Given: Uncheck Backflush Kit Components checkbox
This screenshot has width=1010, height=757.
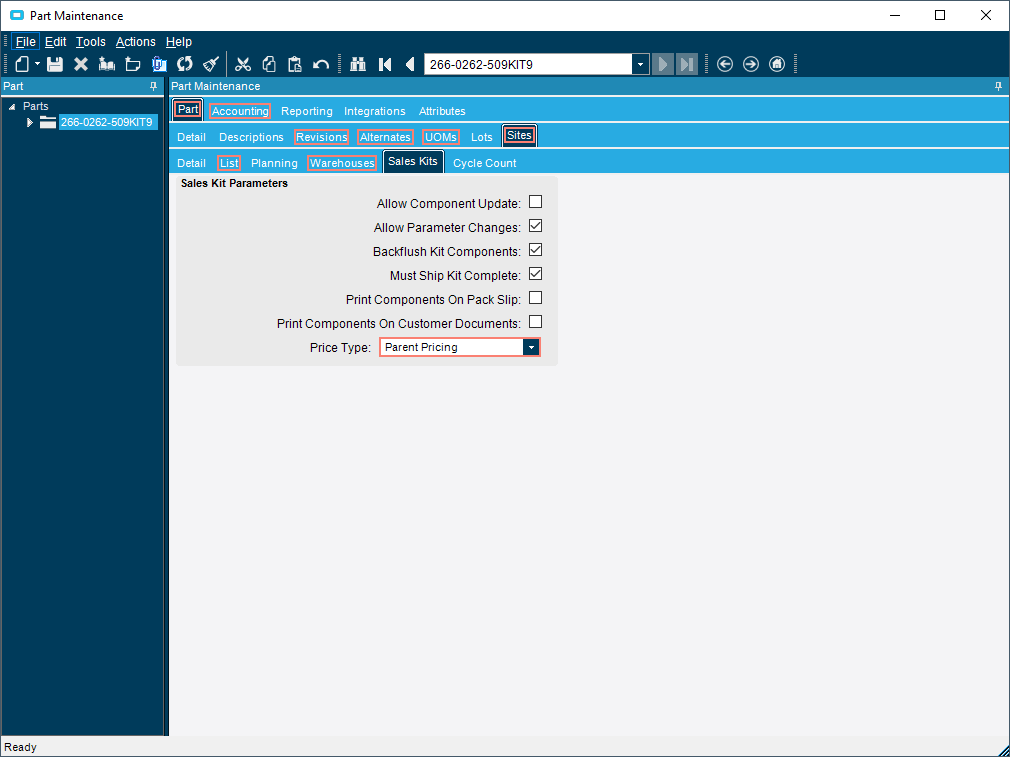Looking at the screenshot, I should (x=535, y=250).
